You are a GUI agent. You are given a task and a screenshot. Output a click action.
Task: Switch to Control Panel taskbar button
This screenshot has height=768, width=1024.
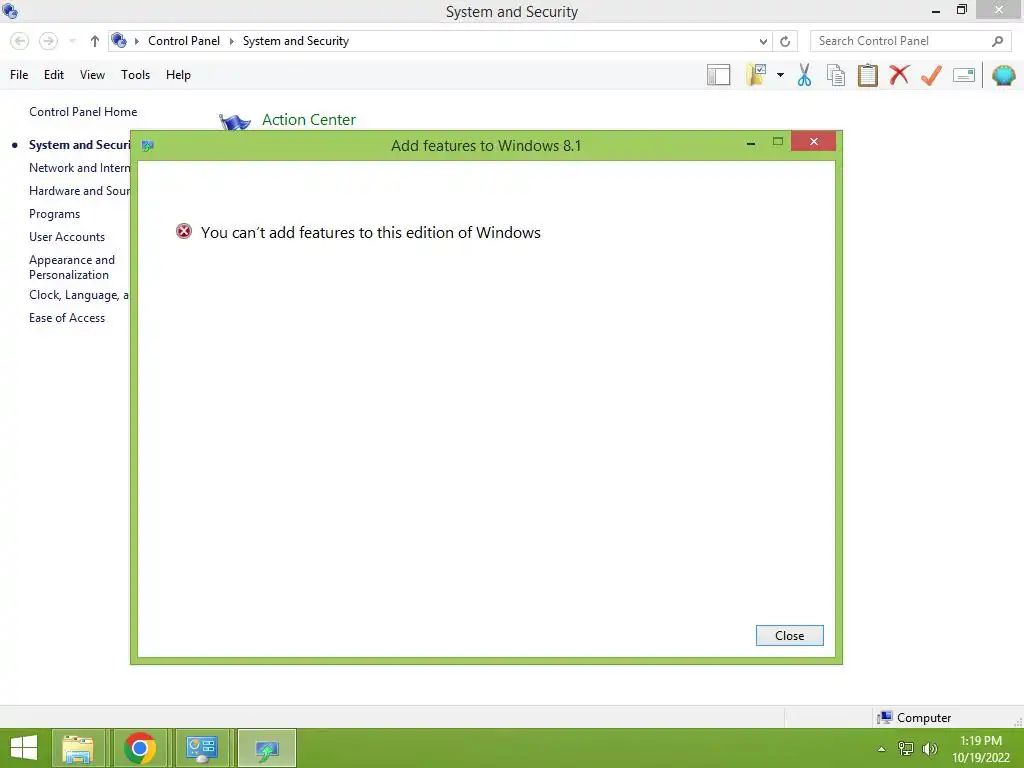click(x=202, y=748)
